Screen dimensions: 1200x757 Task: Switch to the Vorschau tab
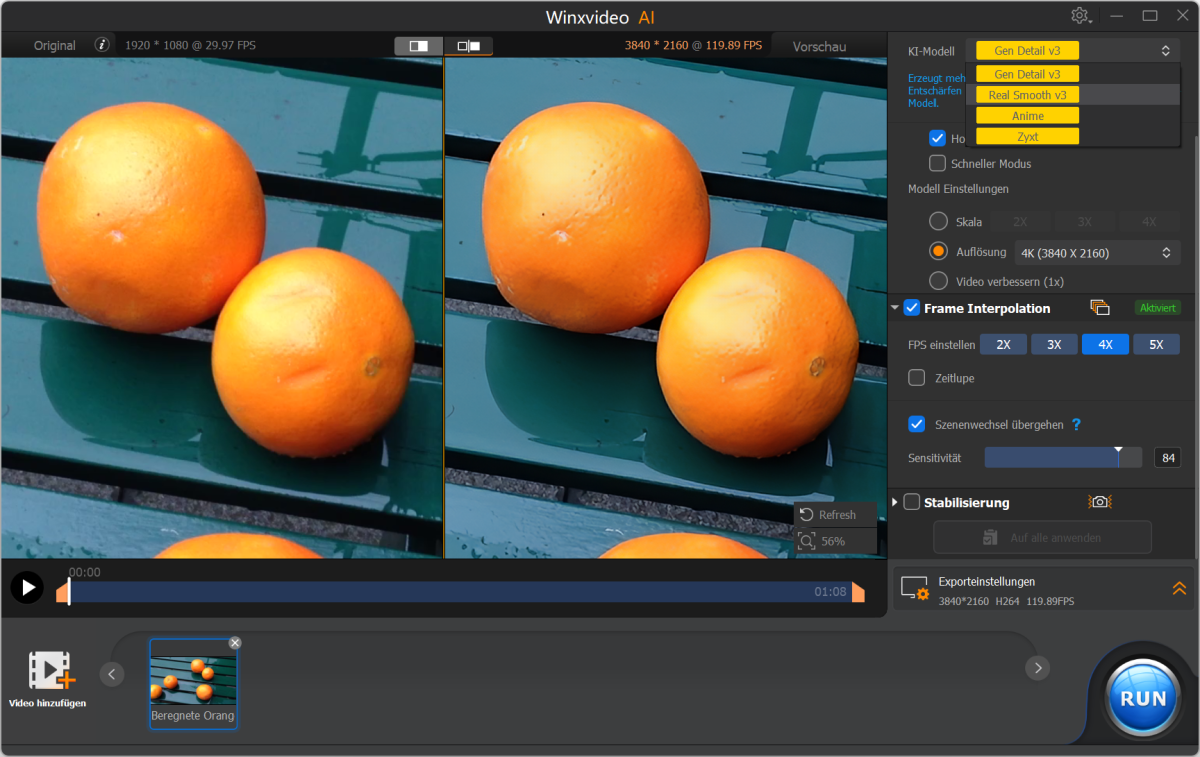[819, 45]
